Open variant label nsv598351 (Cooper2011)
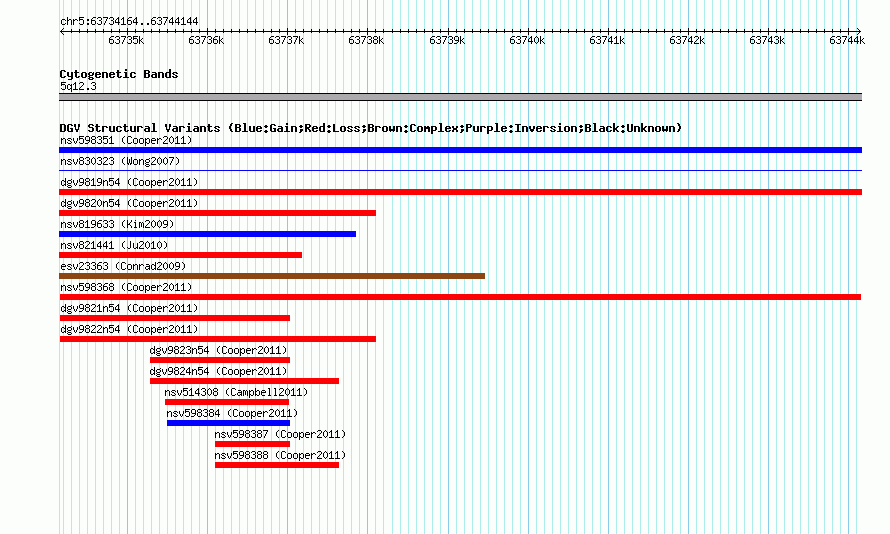Image resolution: width=890 pixels, height=534 pixels. 126,140
